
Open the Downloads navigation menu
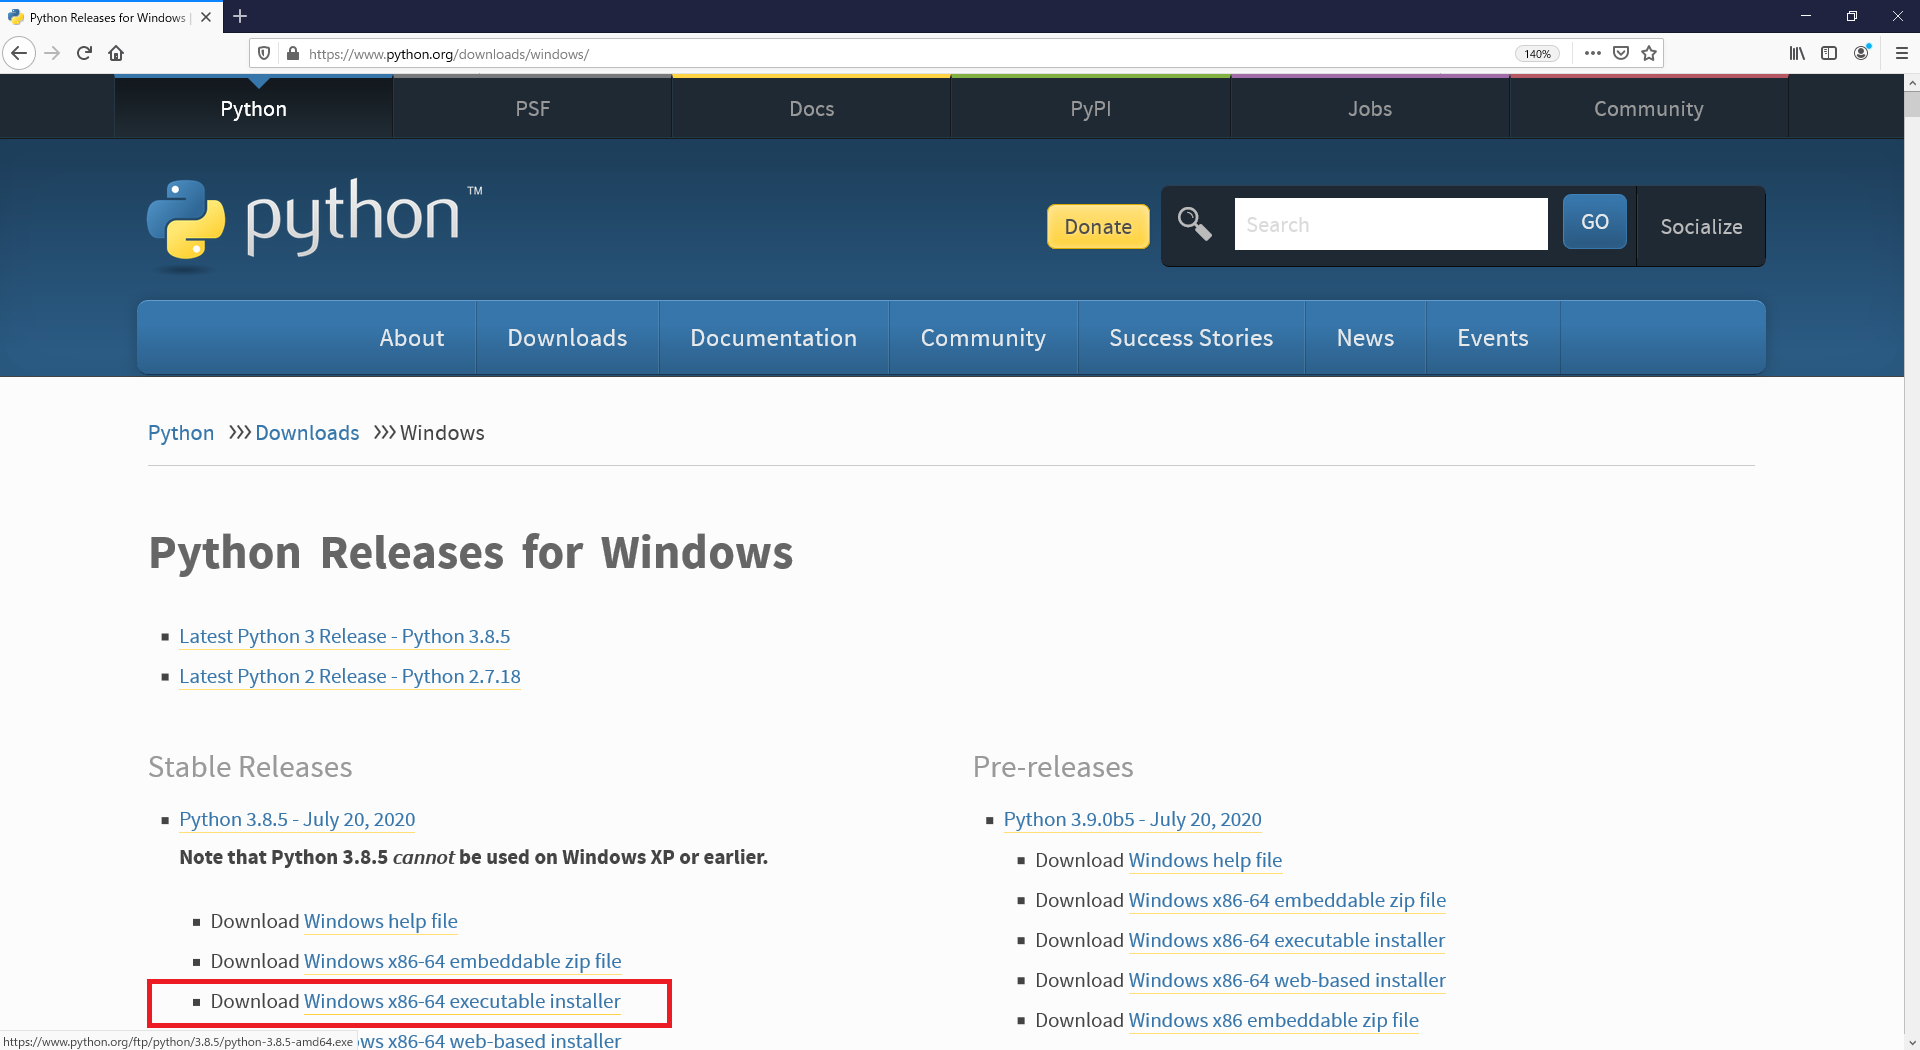(567, 338)
